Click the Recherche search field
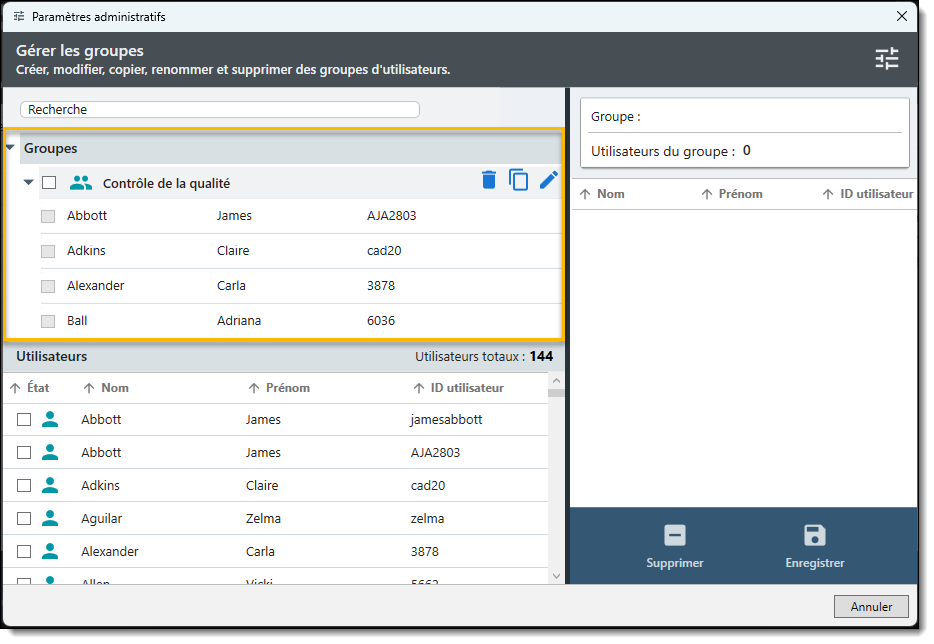This screenshot has width=934, height=644. point(219,110)
